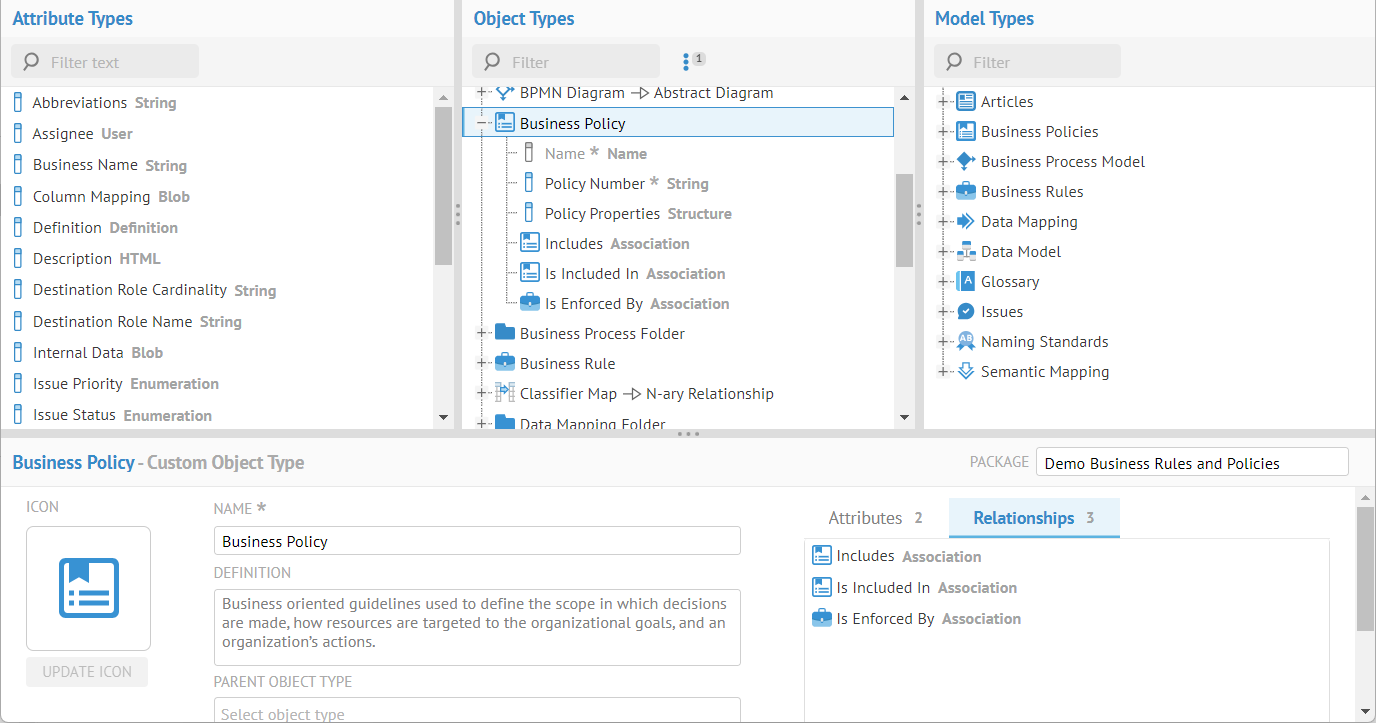The height and width of the screenshot is (723, 1376).
Task: Click the Semantic Mapping icon
Action: [966, 371]
